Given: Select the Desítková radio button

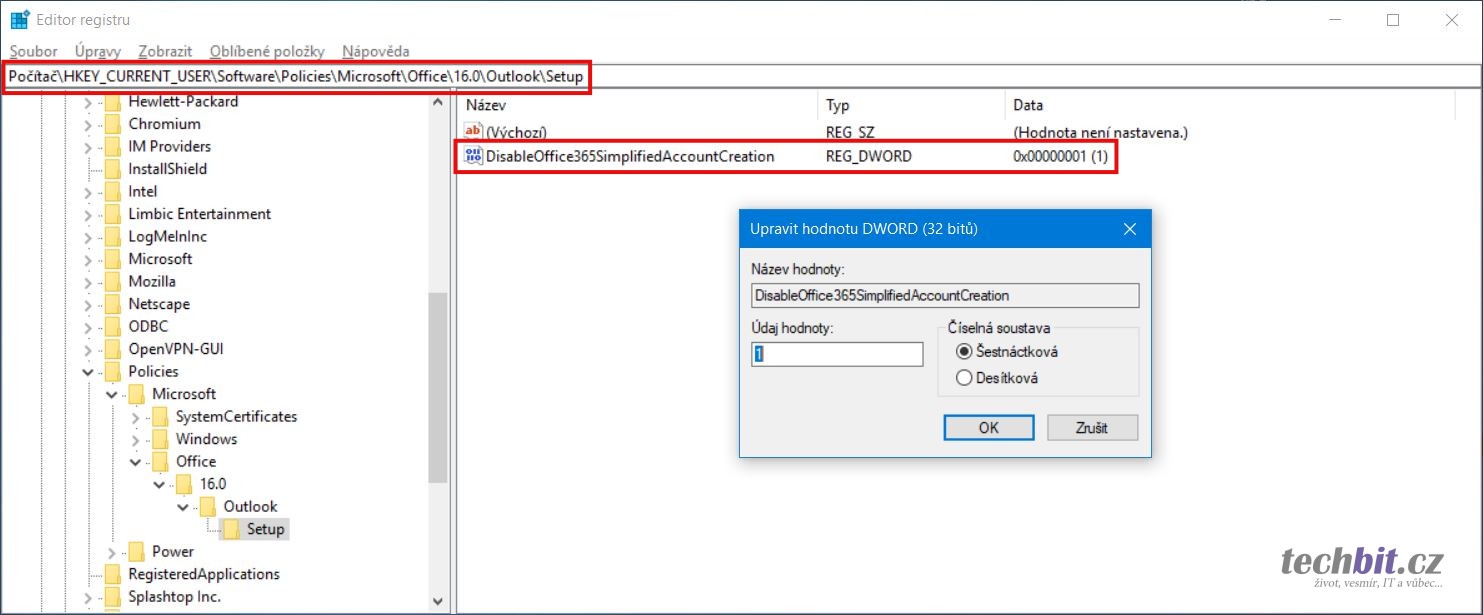Looking at the screenshot, I should (x=964, y=378).
